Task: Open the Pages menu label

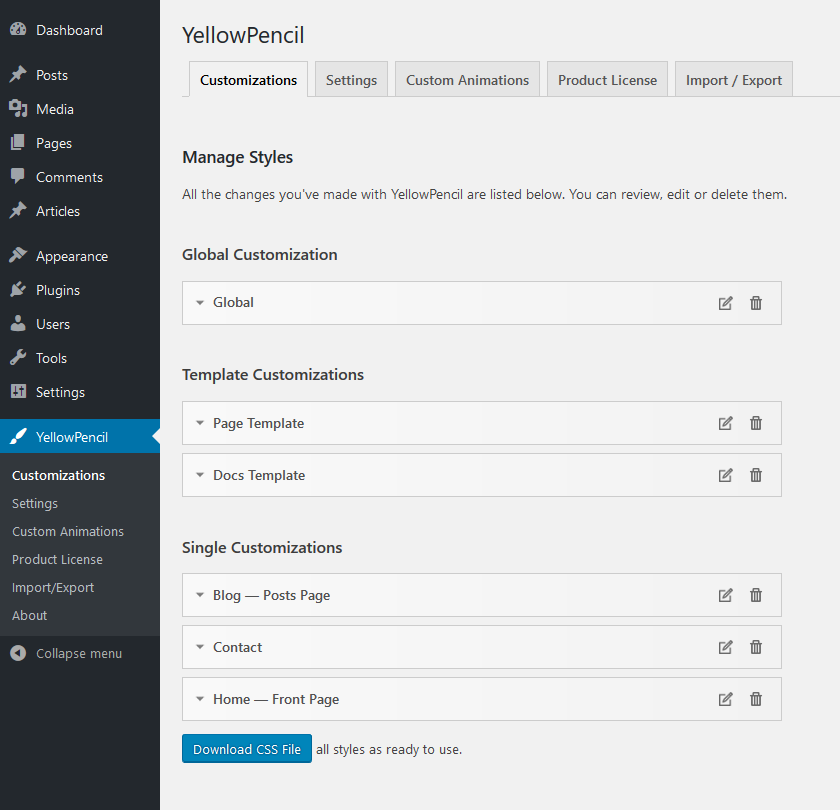Action: [54, 144]
